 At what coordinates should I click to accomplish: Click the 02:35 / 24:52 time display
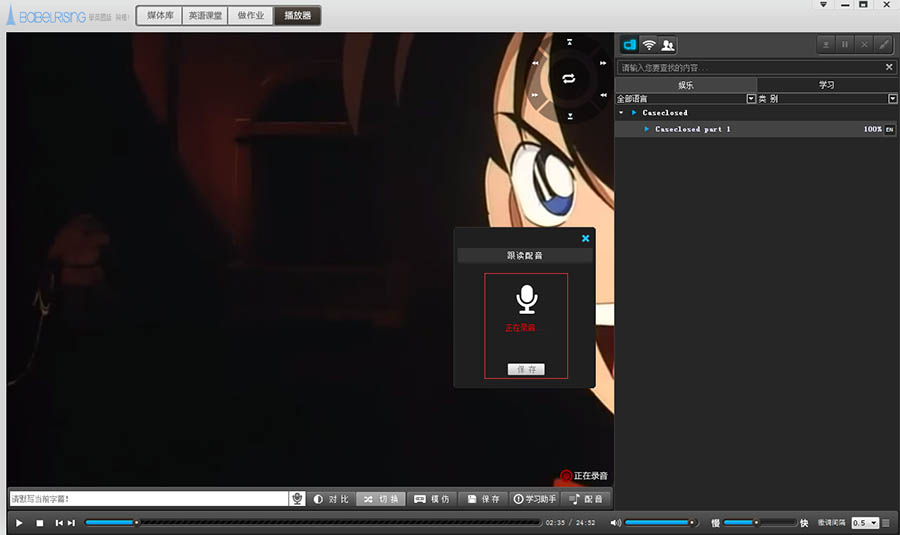pos(570,522)
